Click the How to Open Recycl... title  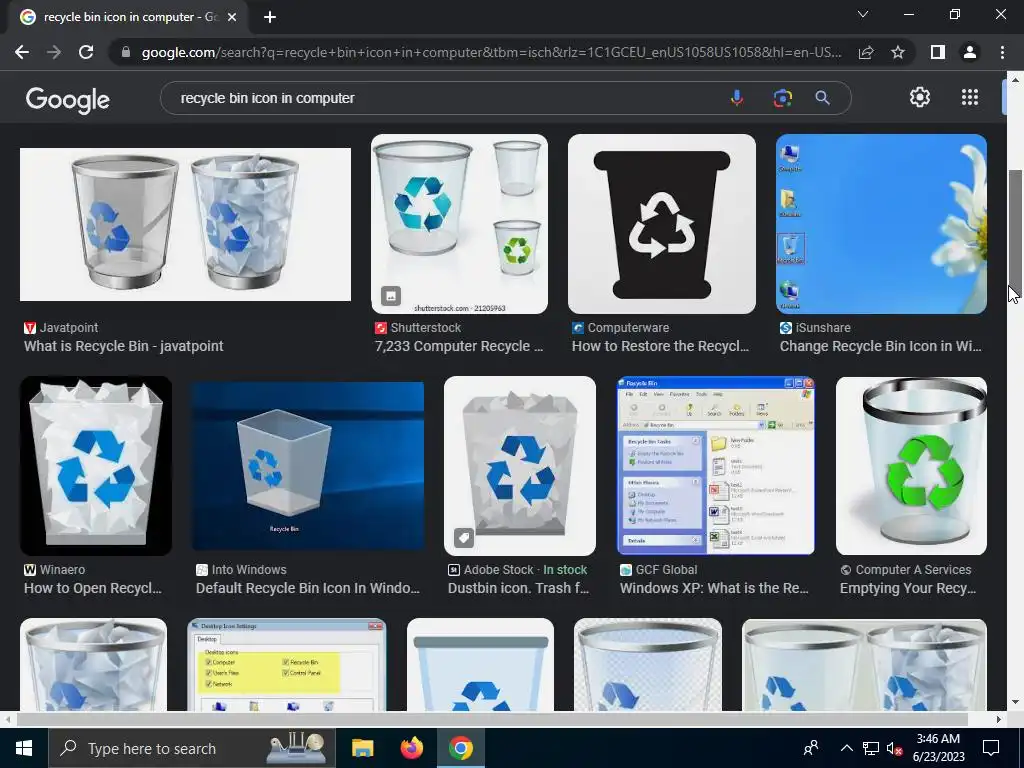[x=93, y=588]
